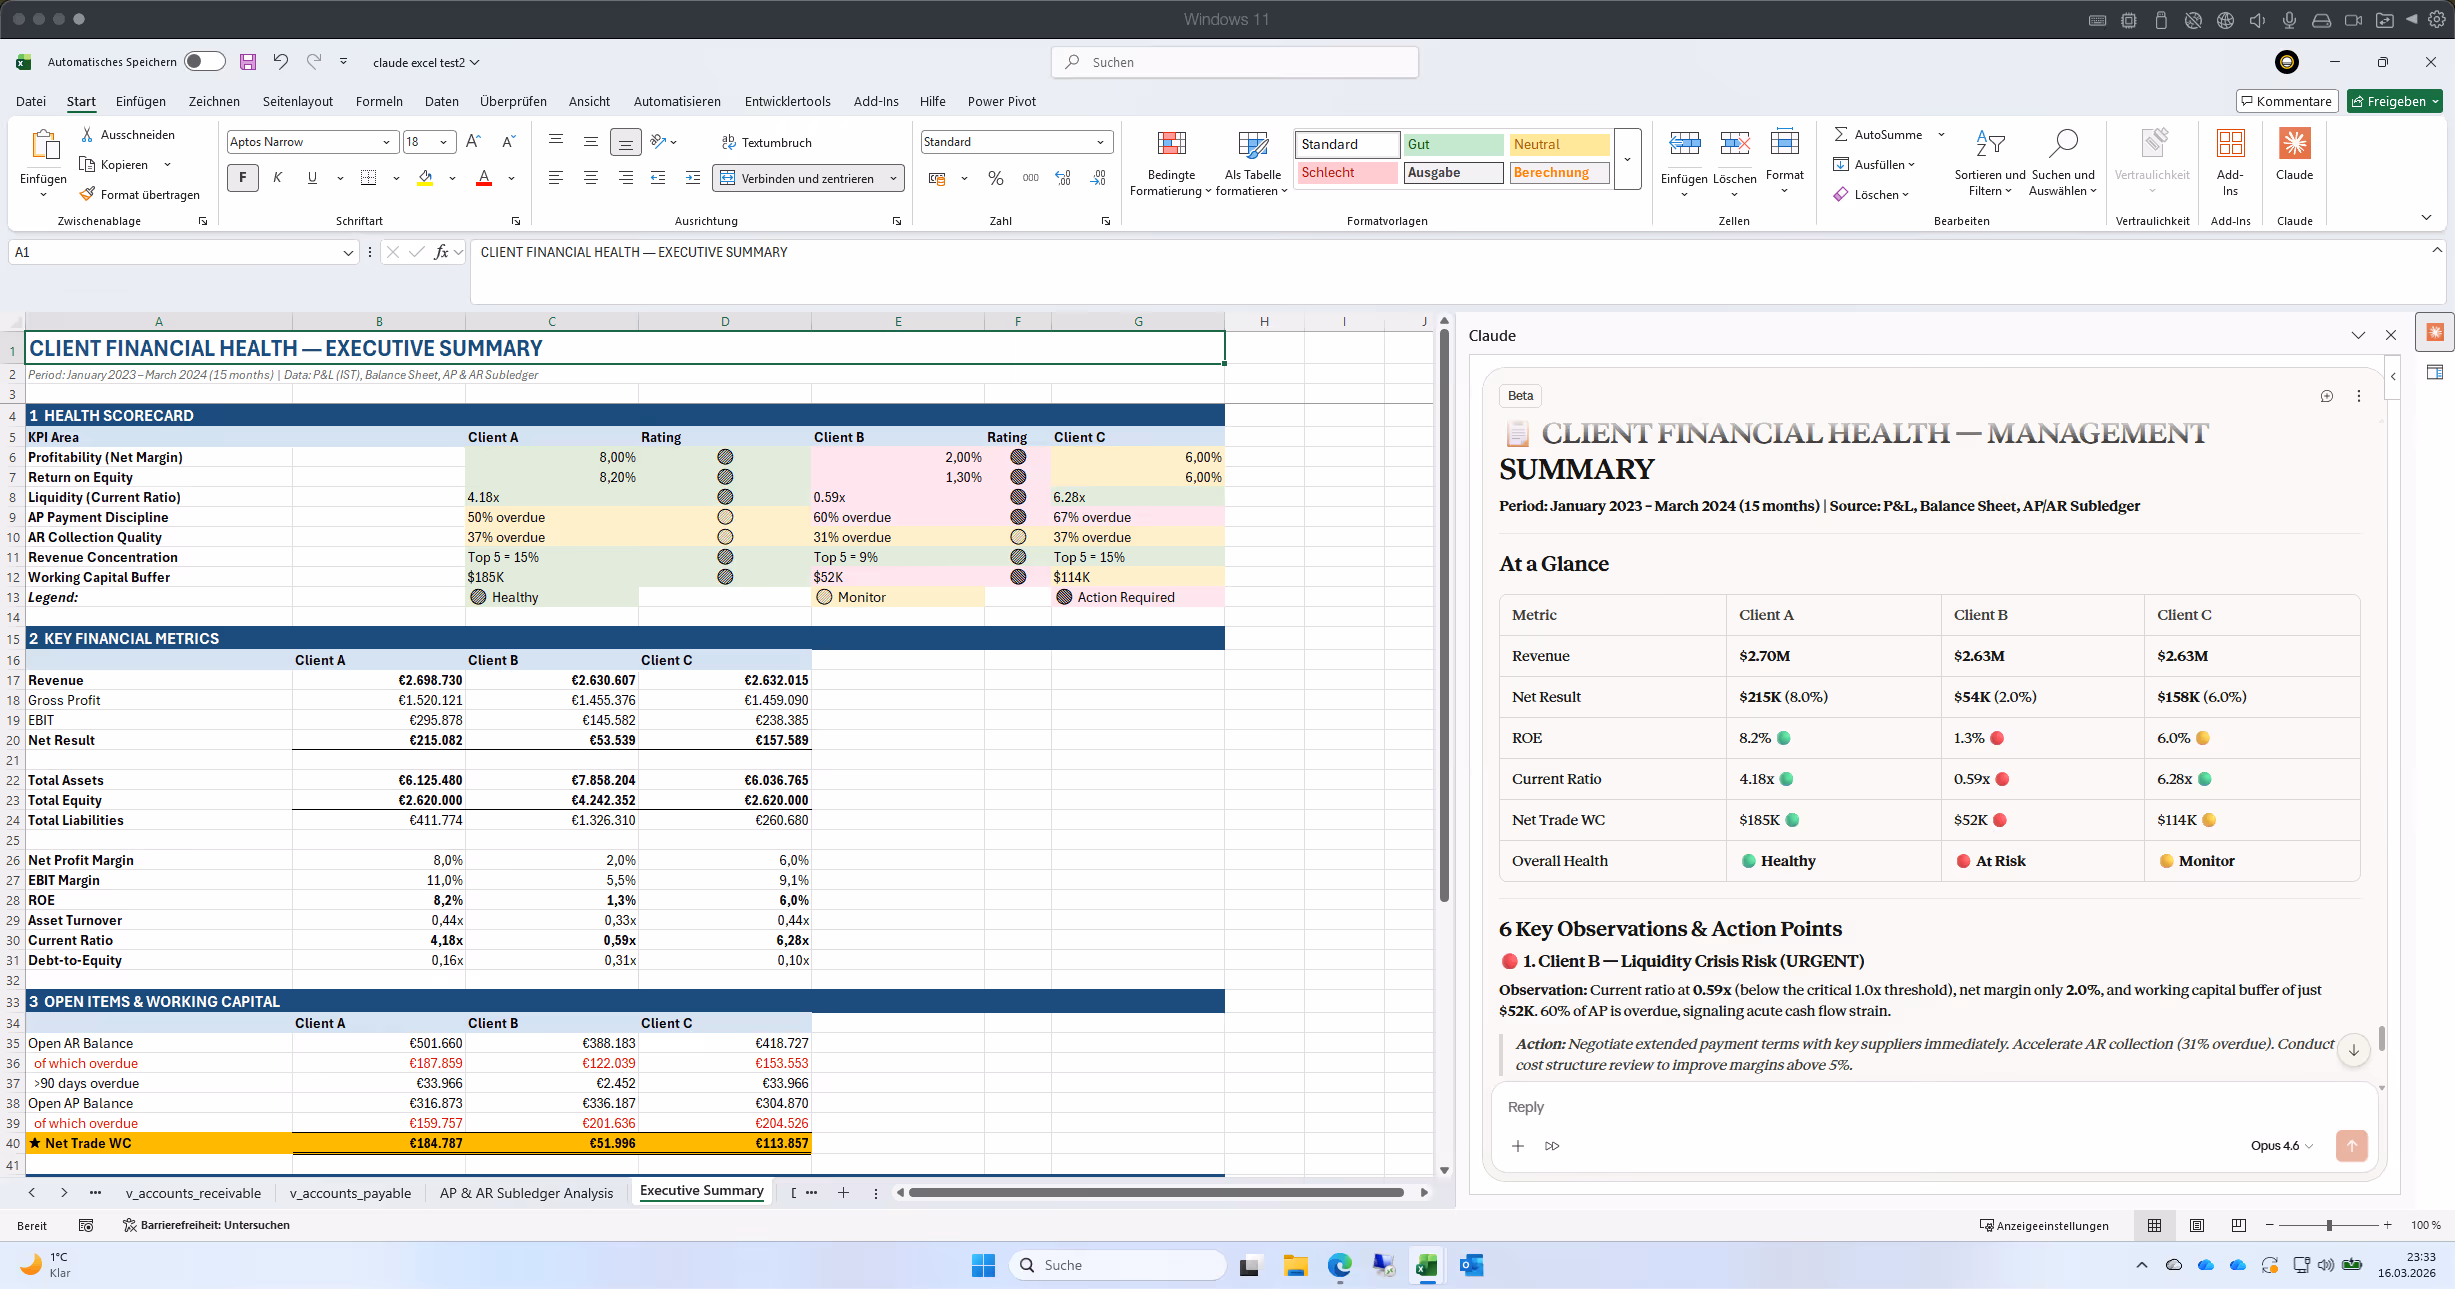Open the Formeln ribbon tab
Viewport: 2455px width, 1289px height.
pyautogui.click(x=379, y=101)
